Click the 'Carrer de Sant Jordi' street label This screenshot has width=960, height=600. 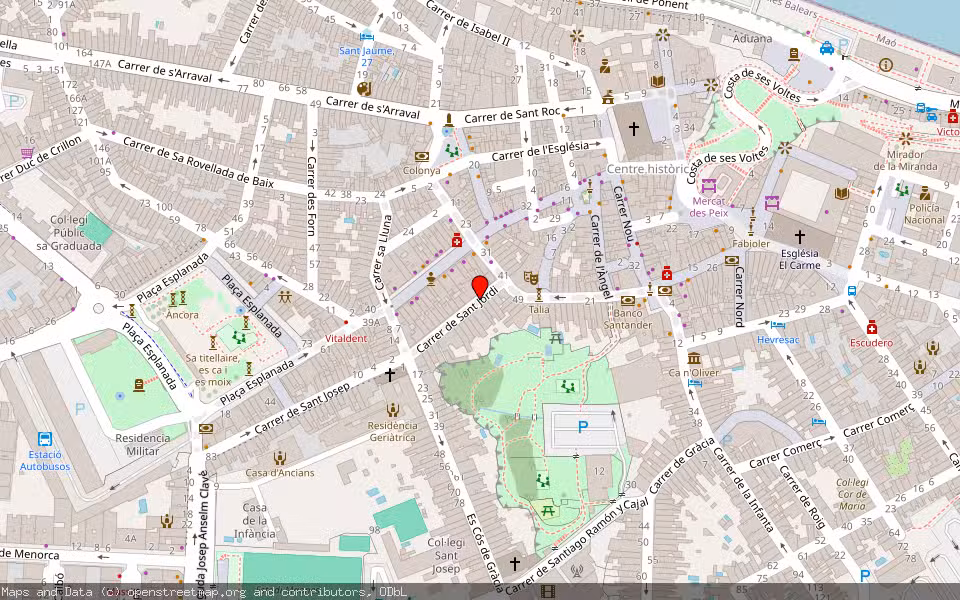click(456, 320)
